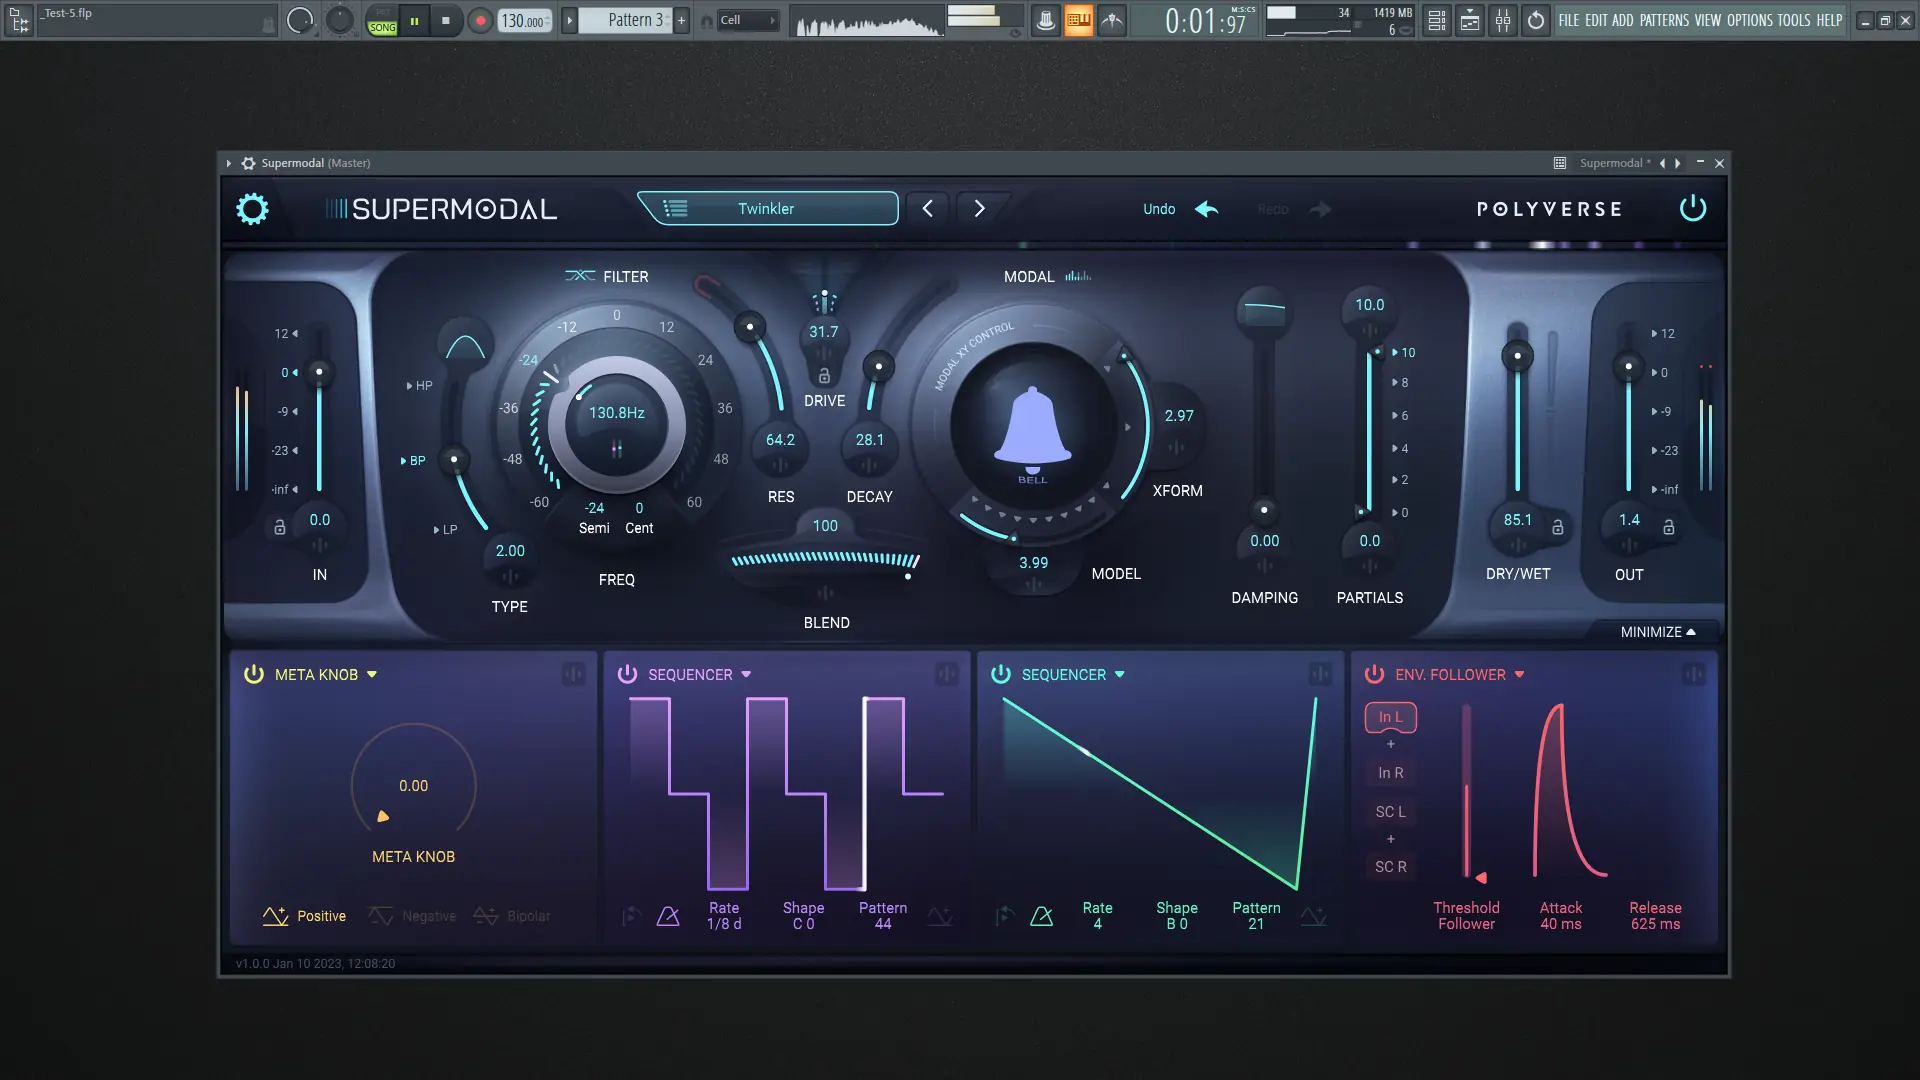Disable the Meta Knob power toggle
1920x1080 pixels.
point(254,674)
